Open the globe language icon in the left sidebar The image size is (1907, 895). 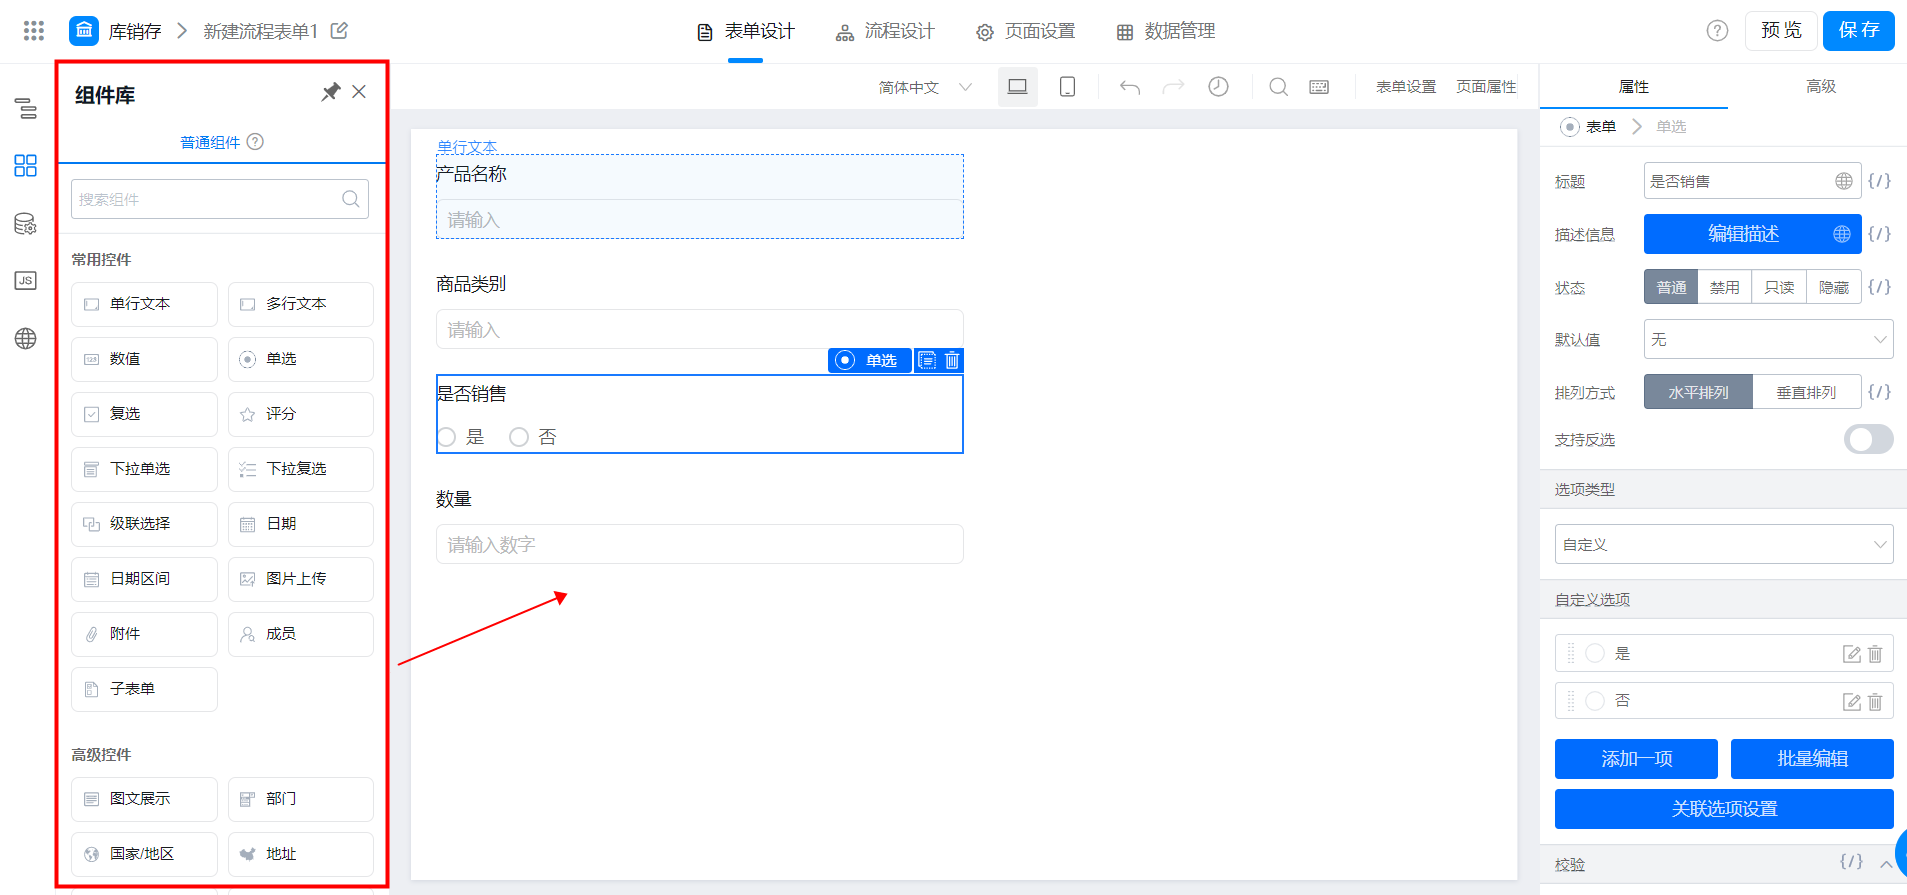[26, 339]
